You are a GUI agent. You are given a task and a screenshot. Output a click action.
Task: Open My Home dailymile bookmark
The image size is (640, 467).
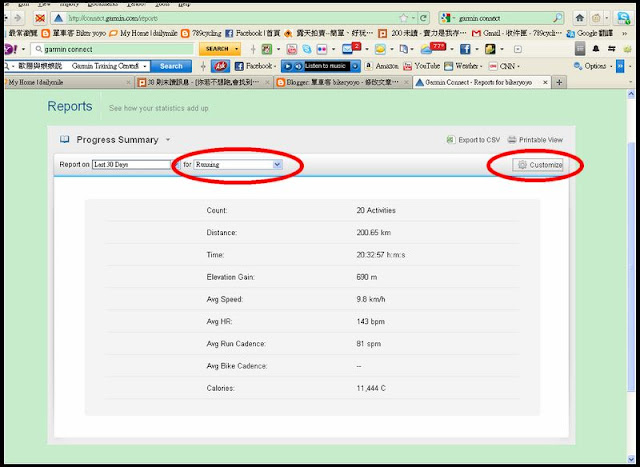[x=144, y=33]
